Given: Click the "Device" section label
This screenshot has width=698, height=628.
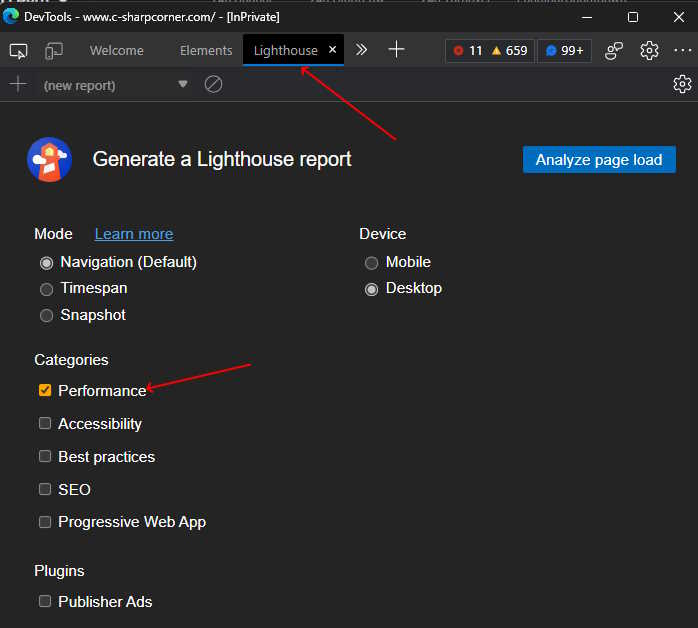Looking at the screenshot, I should tap(382, 234).
